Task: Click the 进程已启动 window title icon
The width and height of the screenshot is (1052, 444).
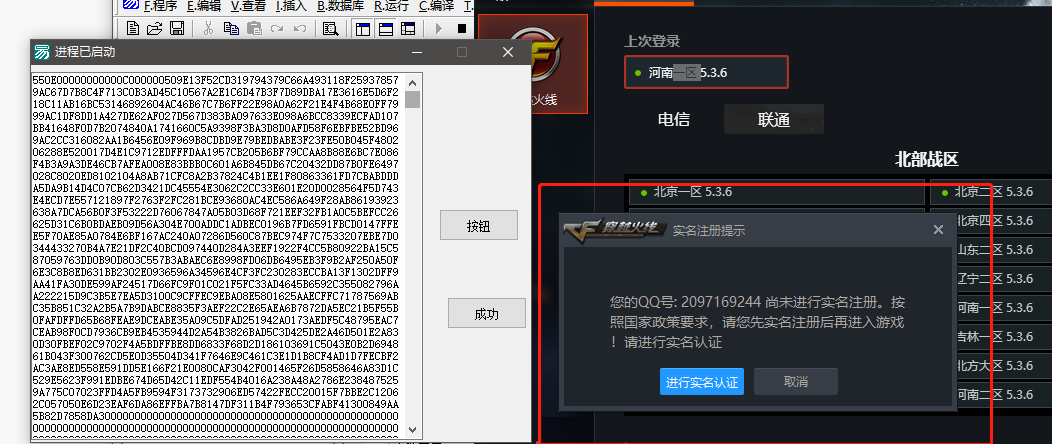Action: pos(42,52)
